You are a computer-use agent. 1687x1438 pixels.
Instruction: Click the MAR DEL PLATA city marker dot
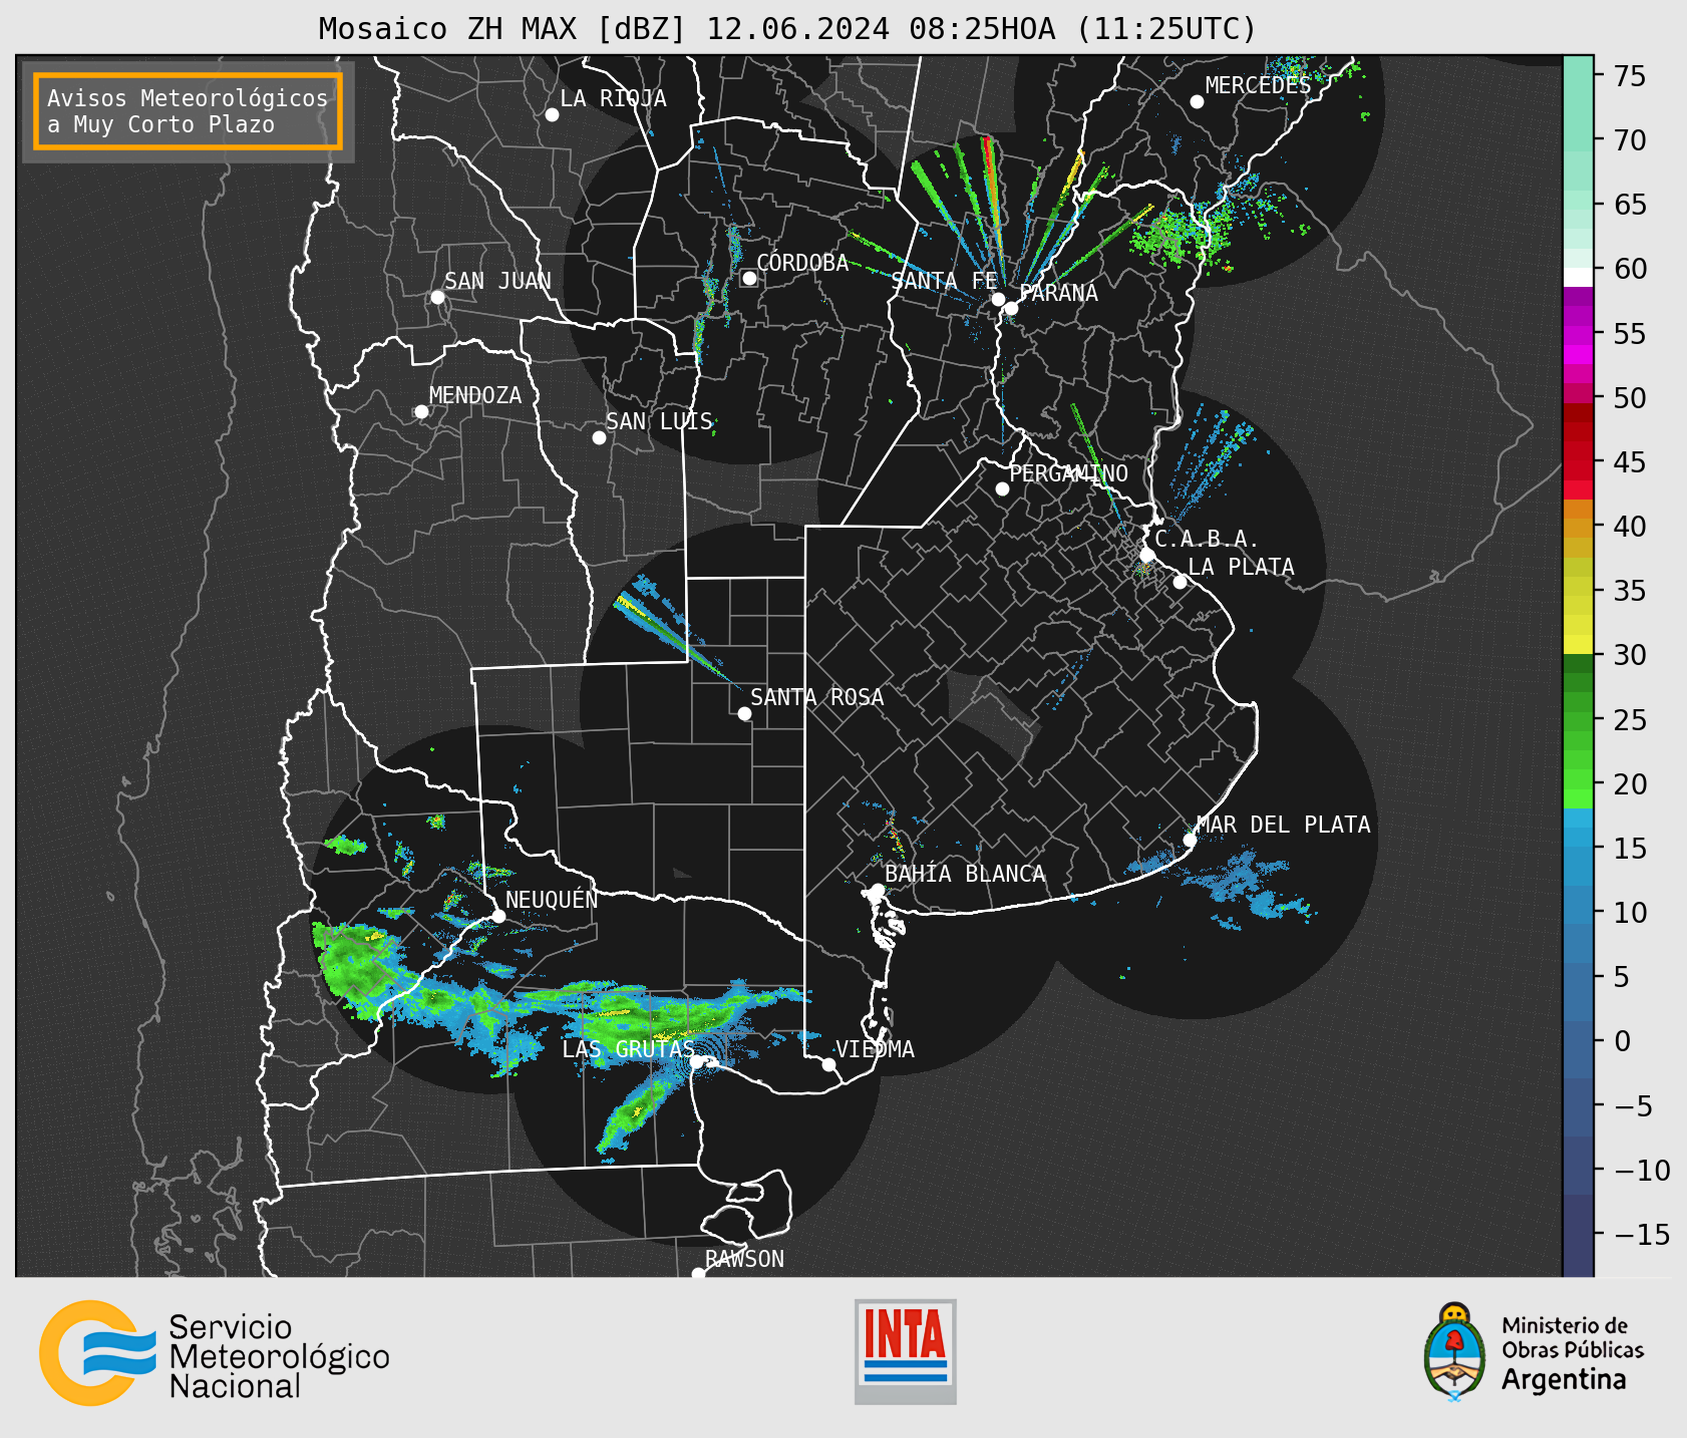point(1190,840)
